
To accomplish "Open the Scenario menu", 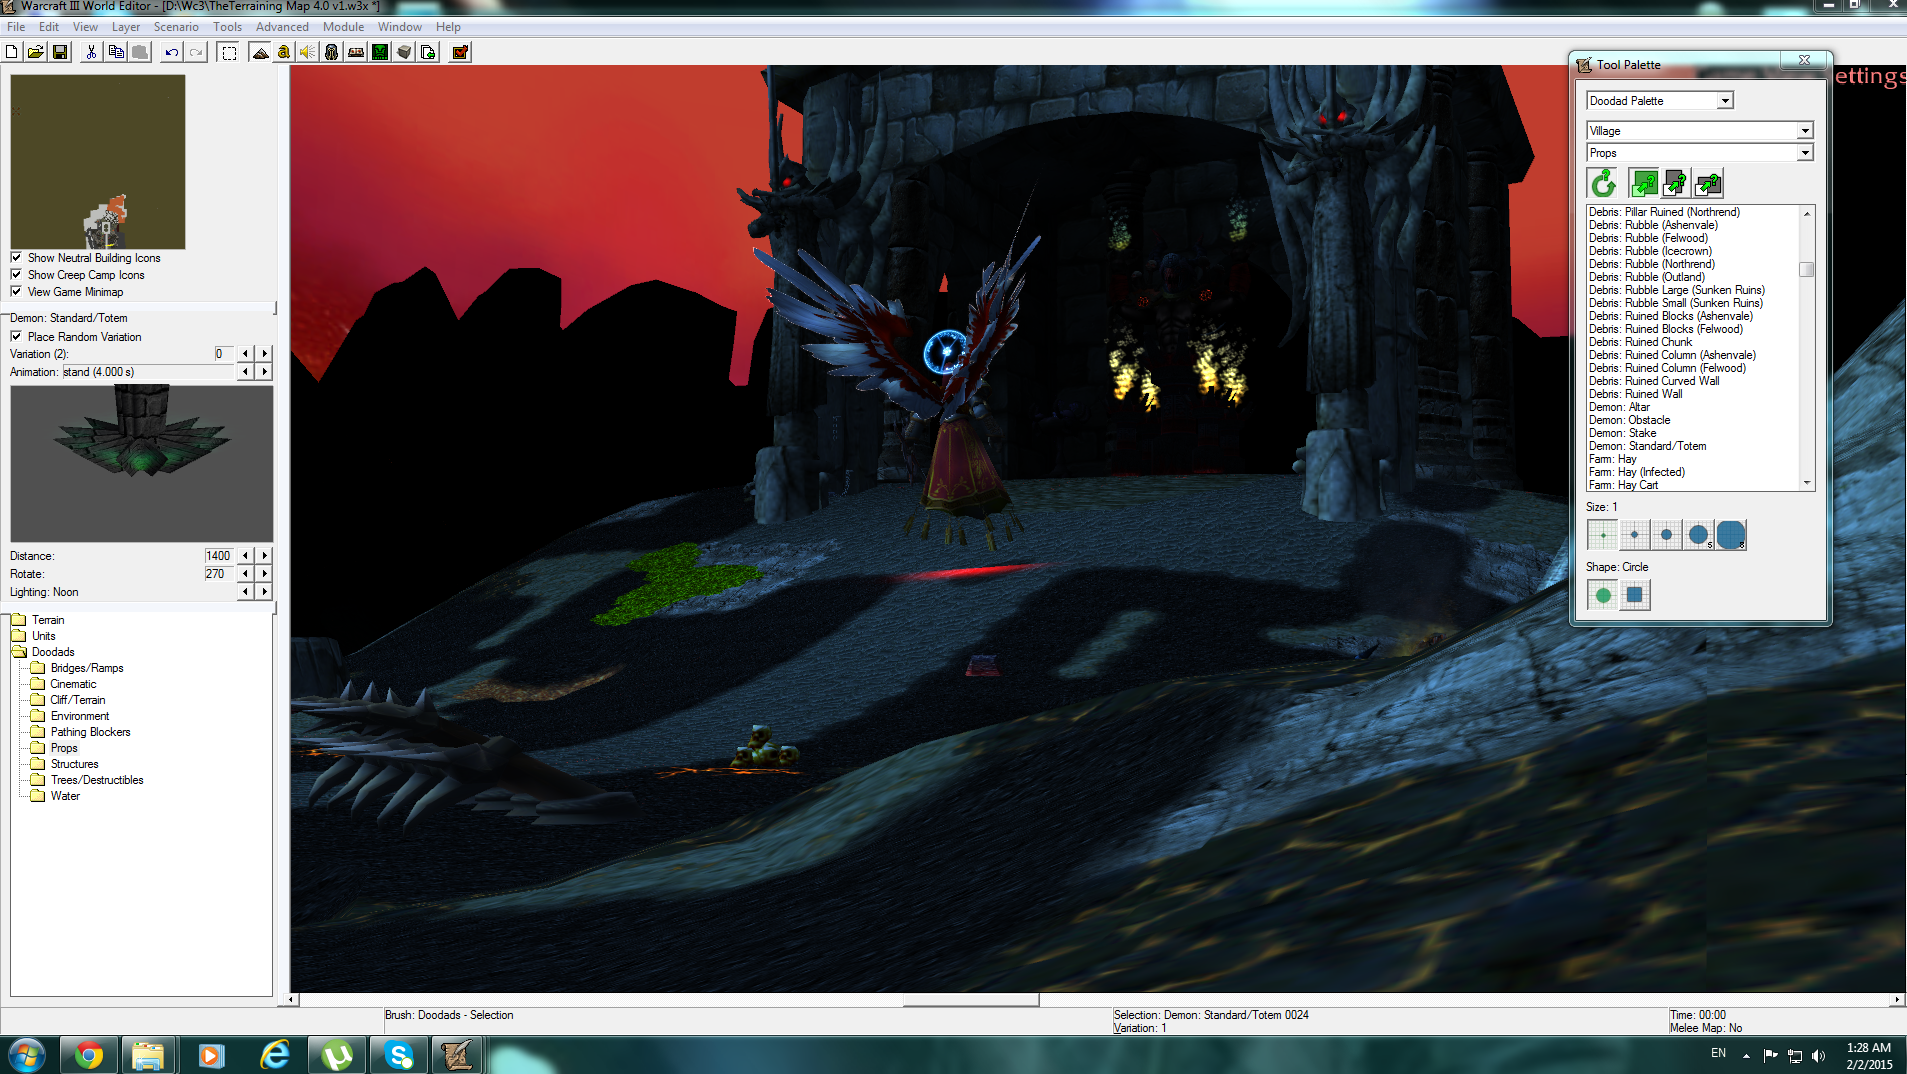I will [176, 27].
